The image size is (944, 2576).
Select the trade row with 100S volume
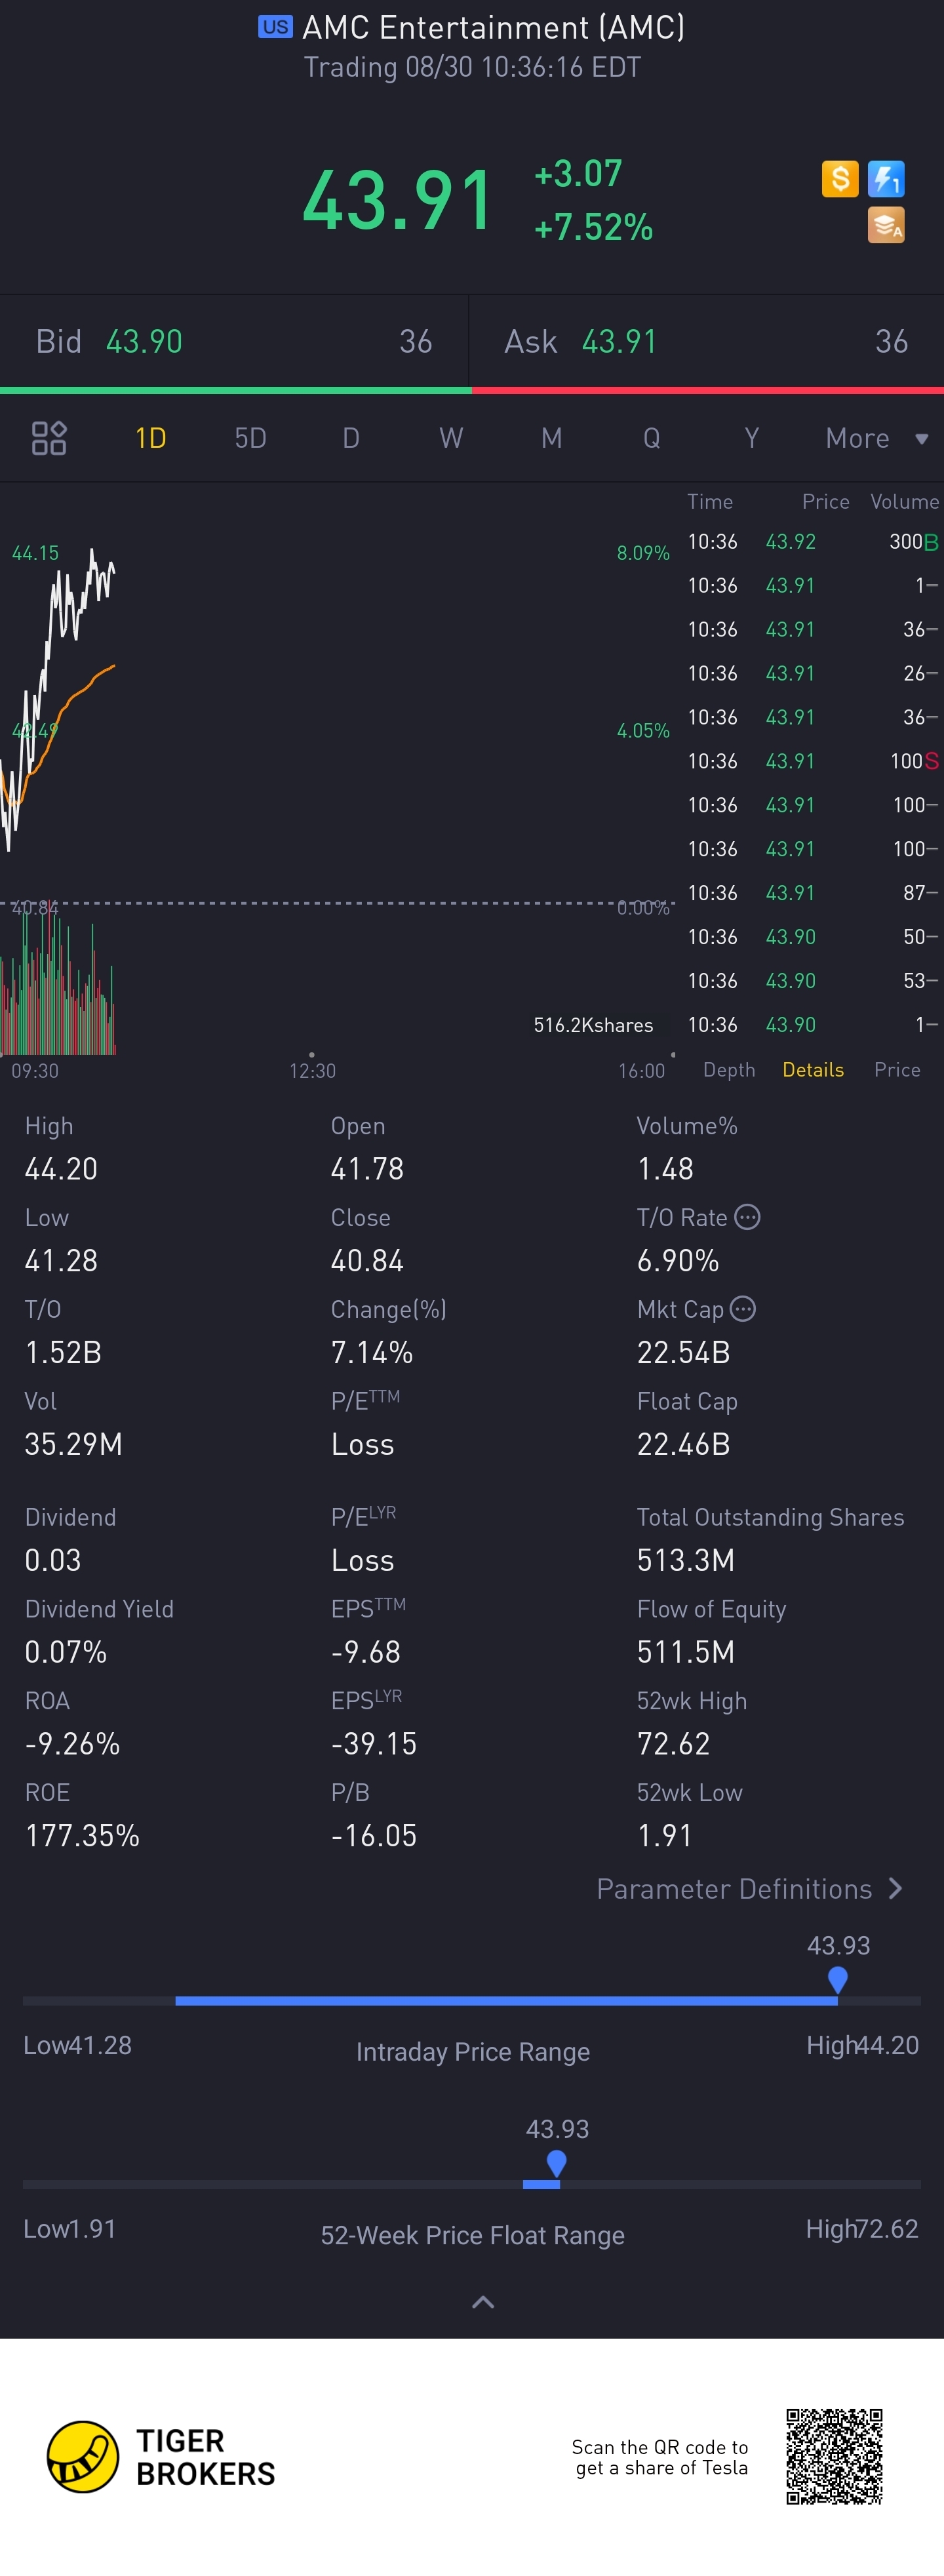point(812,761)
